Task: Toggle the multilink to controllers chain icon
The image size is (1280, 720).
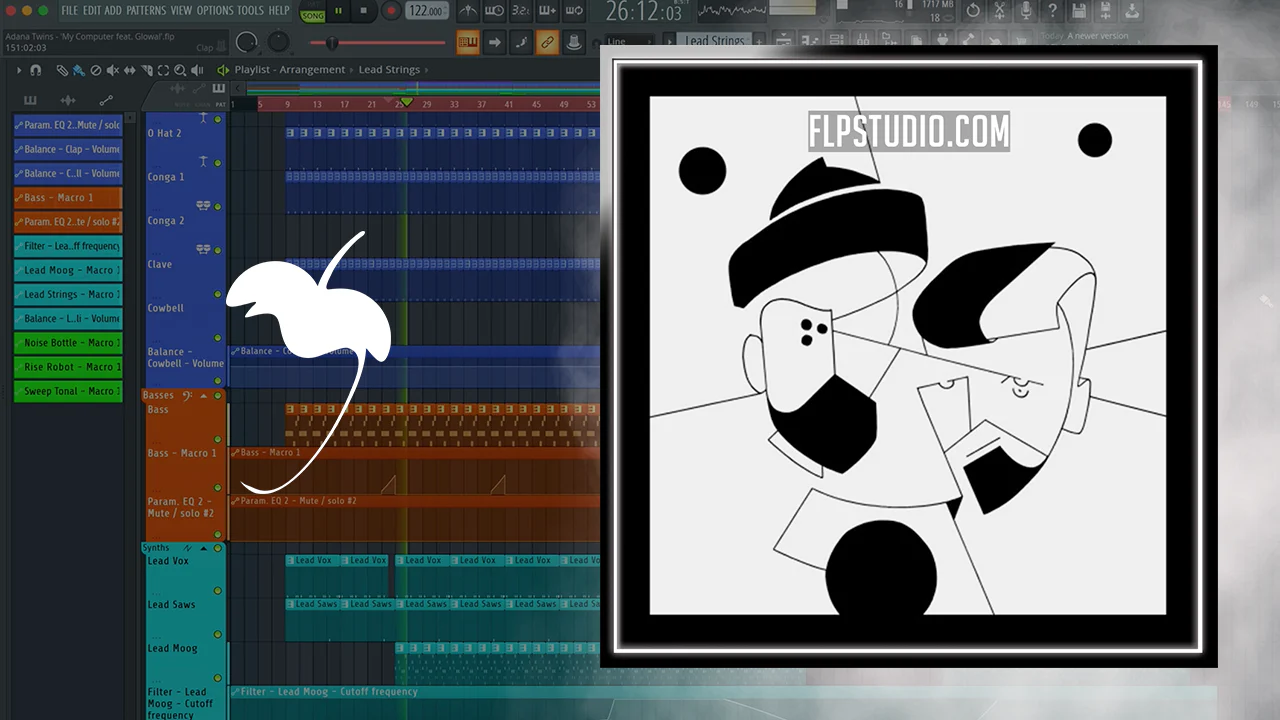Action: (x=547, y=43)
